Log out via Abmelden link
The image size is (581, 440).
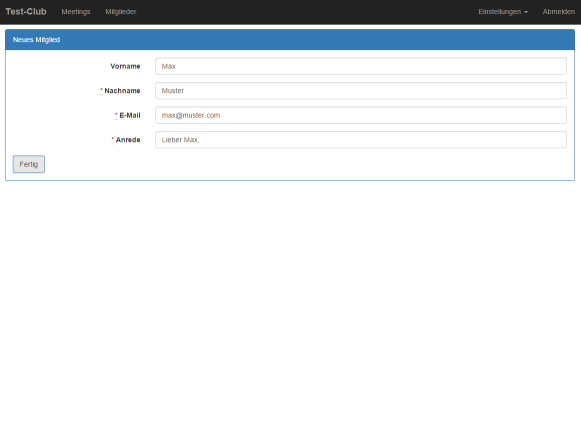(x=559, y=12)
